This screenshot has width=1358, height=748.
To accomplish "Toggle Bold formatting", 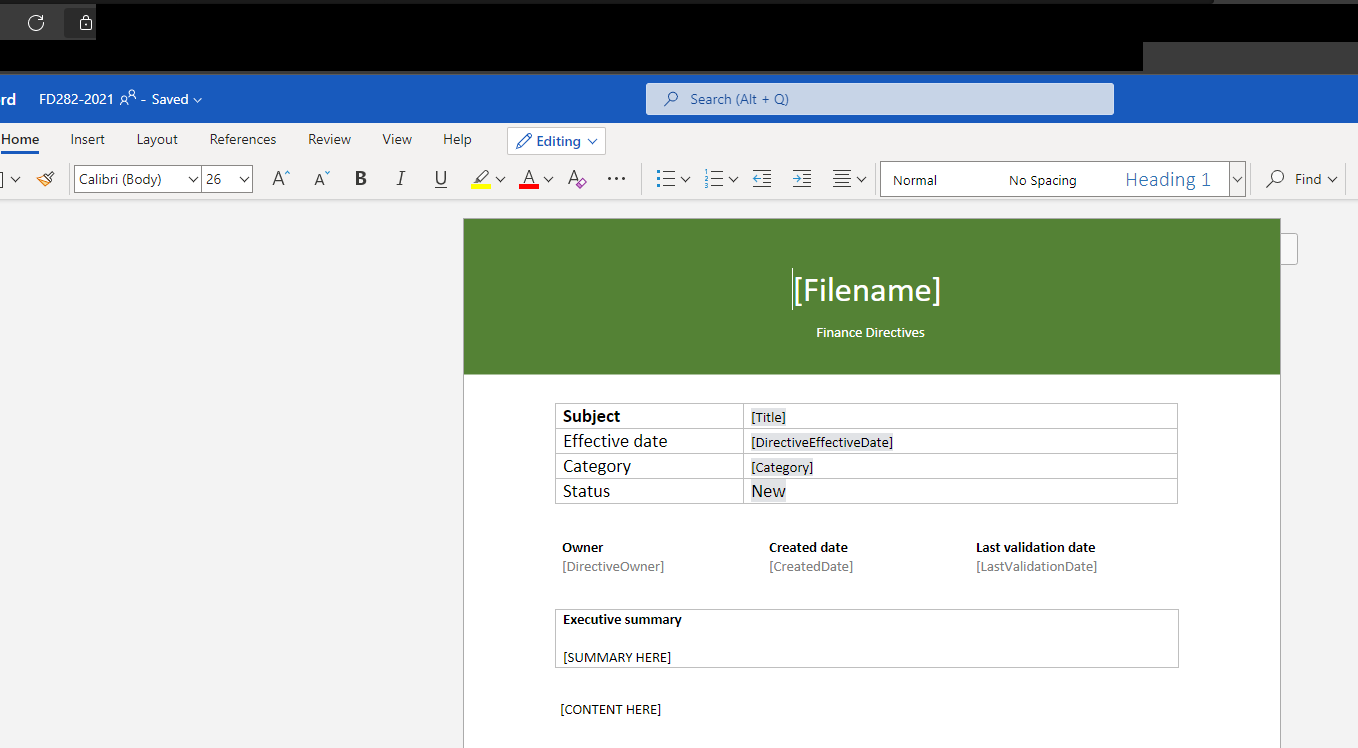I will (x=361, y=179).
